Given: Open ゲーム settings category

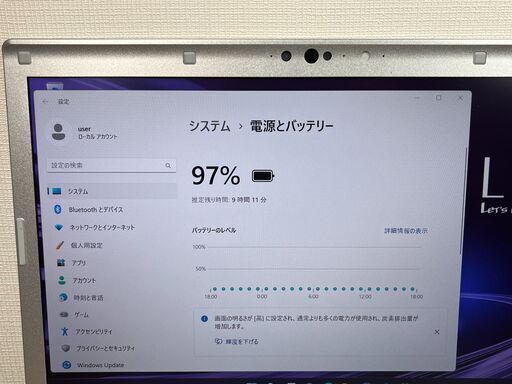Looking at the screenshot, I should click(x=81, y=315).
